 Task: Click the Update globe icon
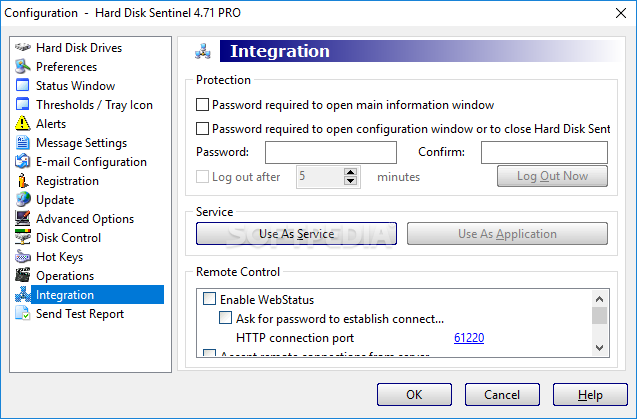(23, 200)
